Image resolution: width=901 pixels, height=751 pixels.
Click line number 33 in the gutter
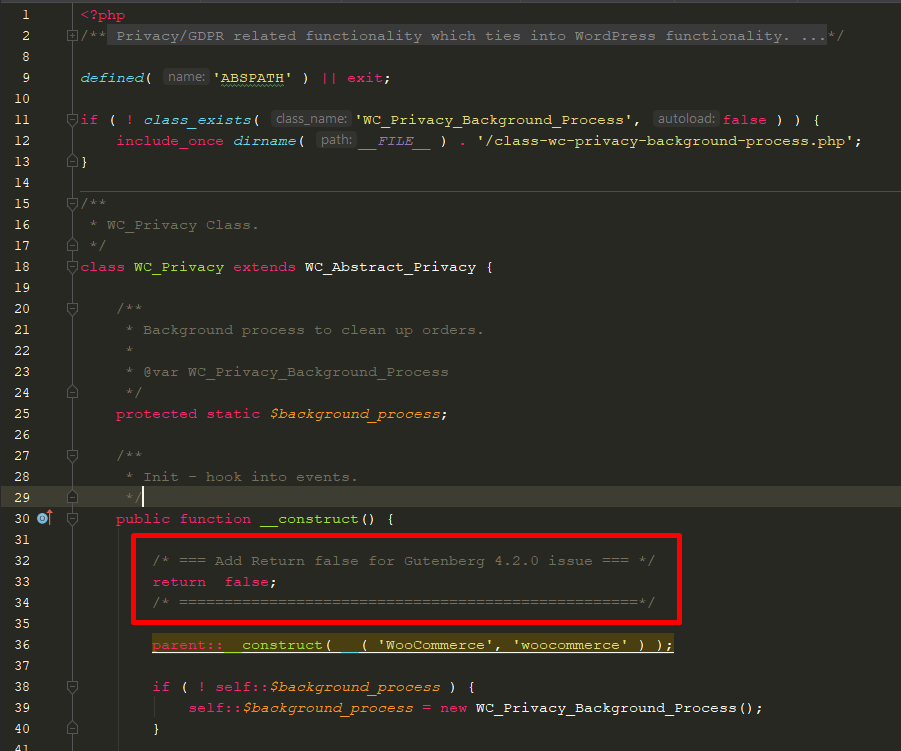pyautogui.click(x=21, y=581)
